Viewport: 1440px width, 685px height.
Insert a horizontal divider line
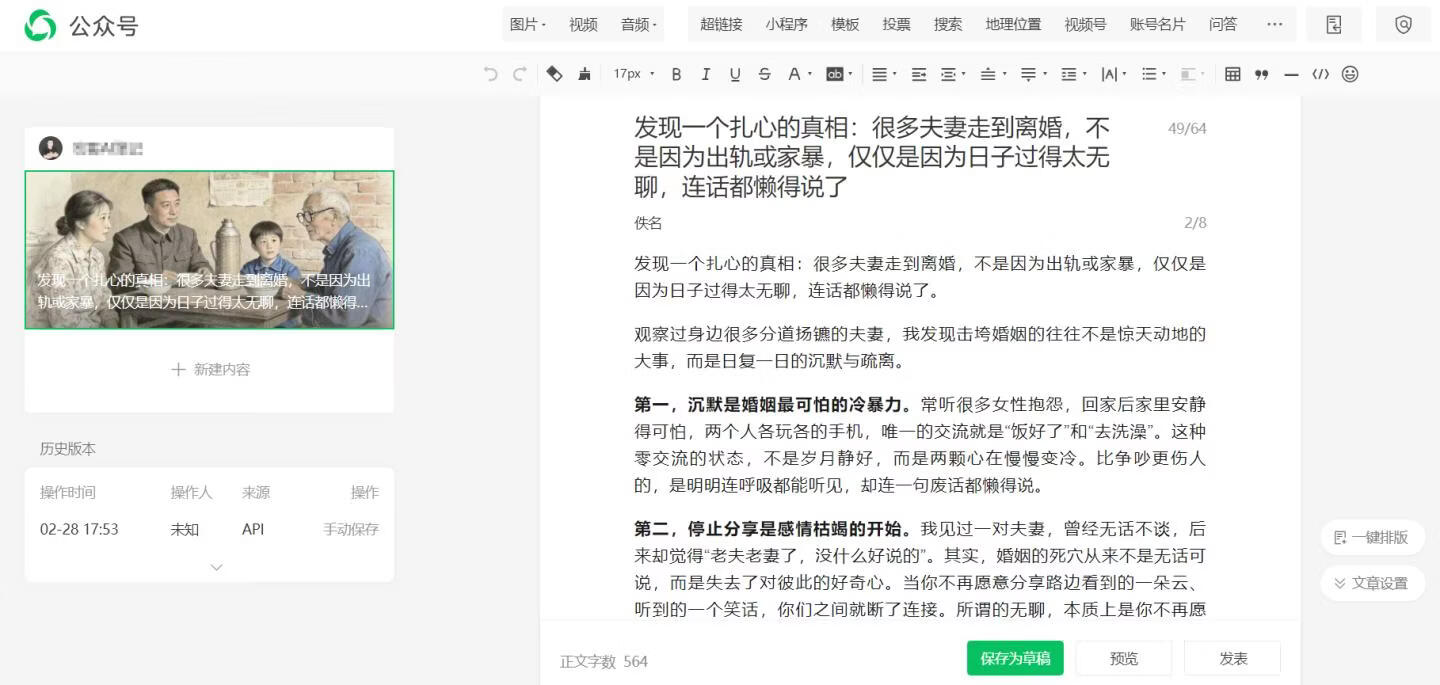tap(1291, 73)
